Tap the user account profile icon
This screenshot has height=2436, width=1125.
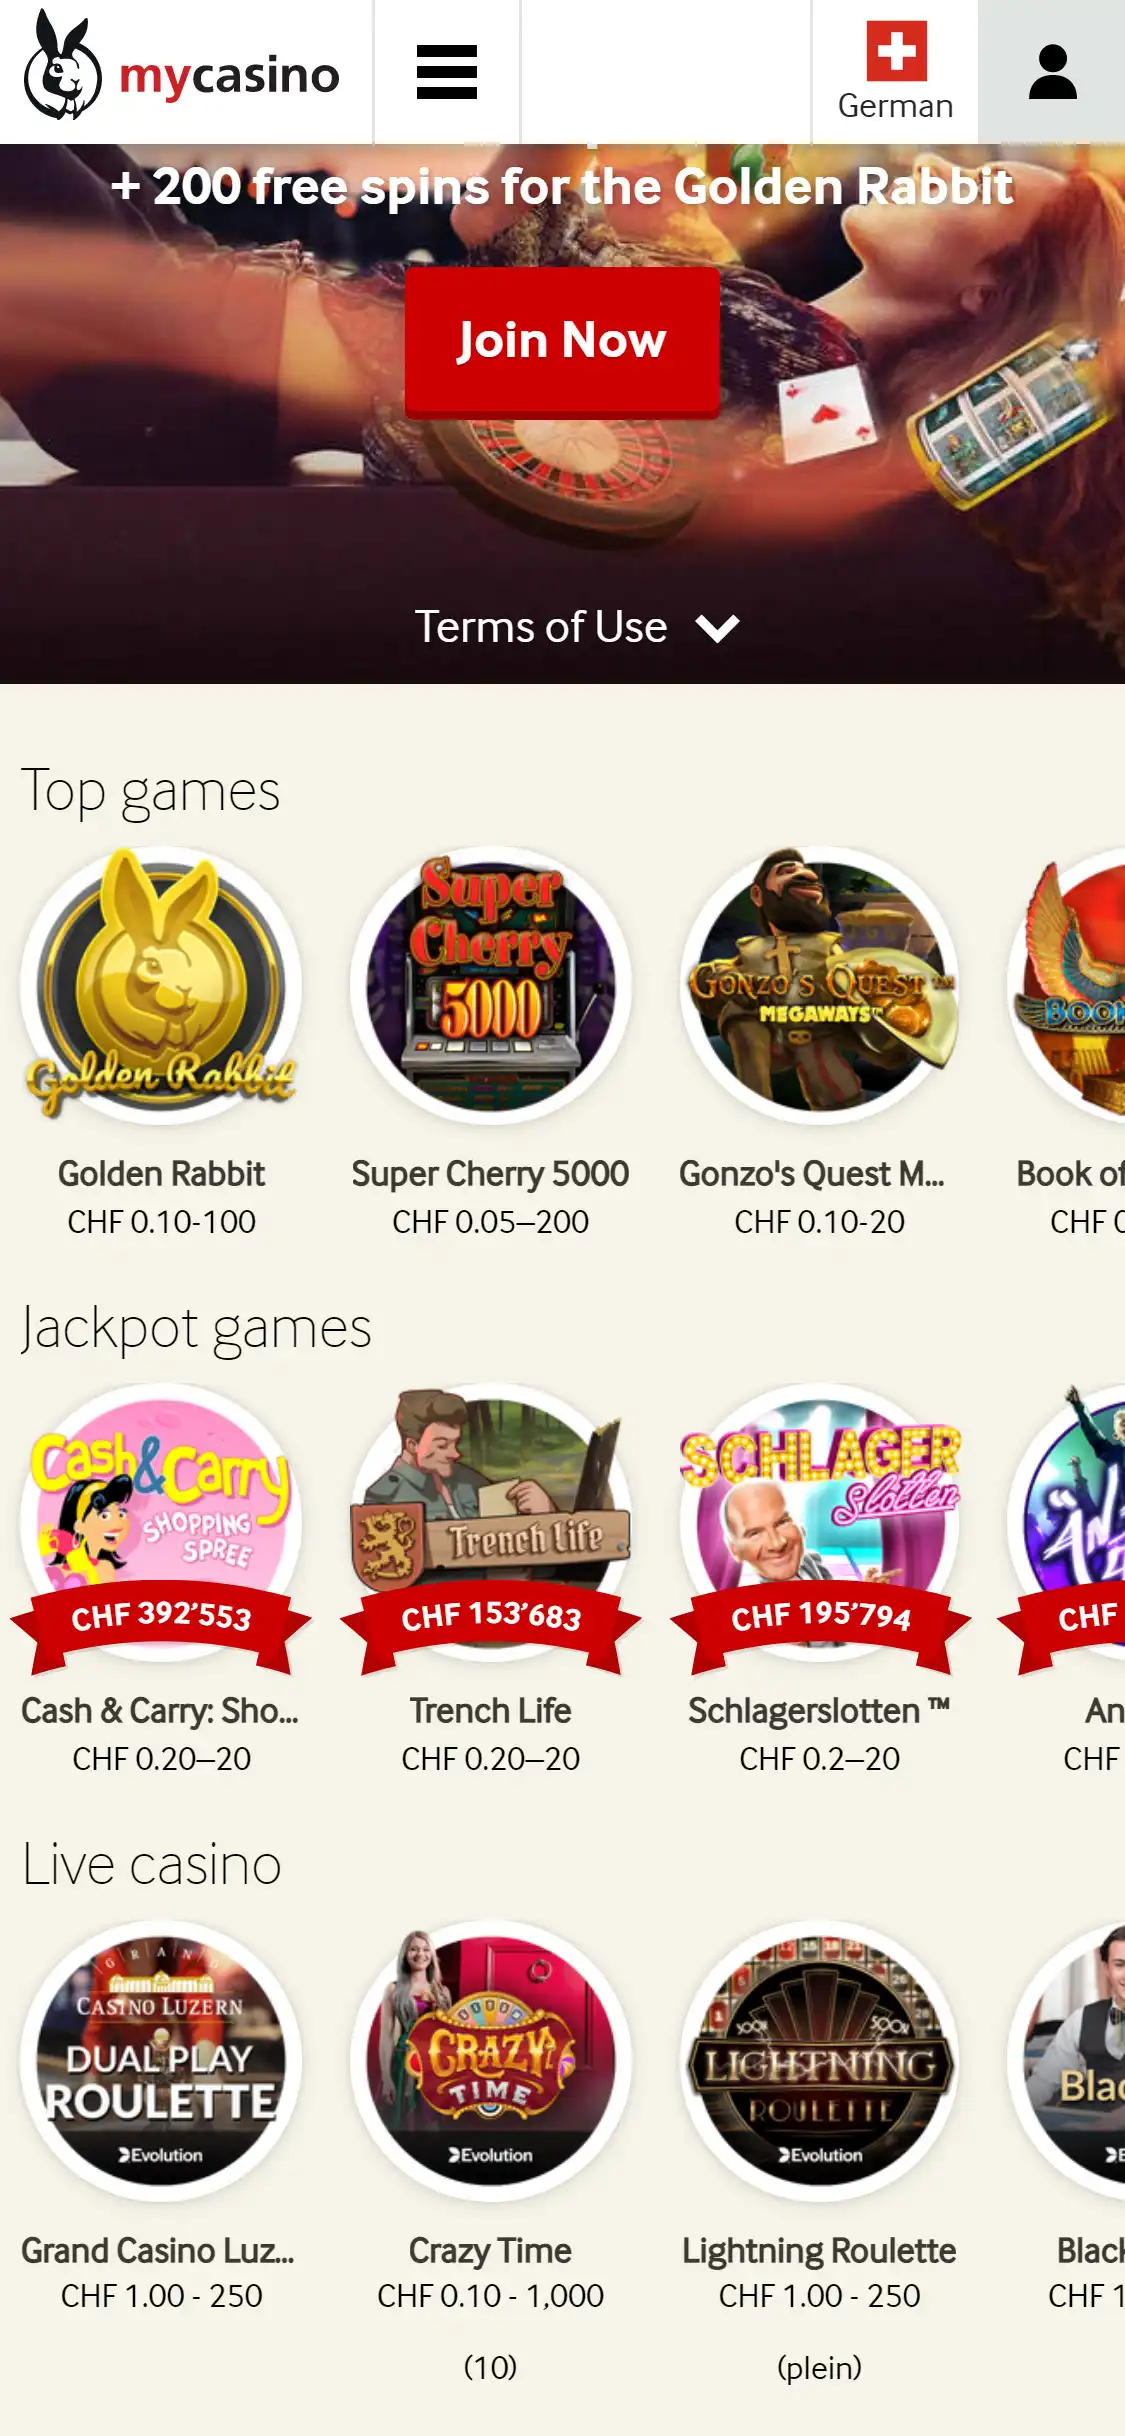[x=1052, y=72]
